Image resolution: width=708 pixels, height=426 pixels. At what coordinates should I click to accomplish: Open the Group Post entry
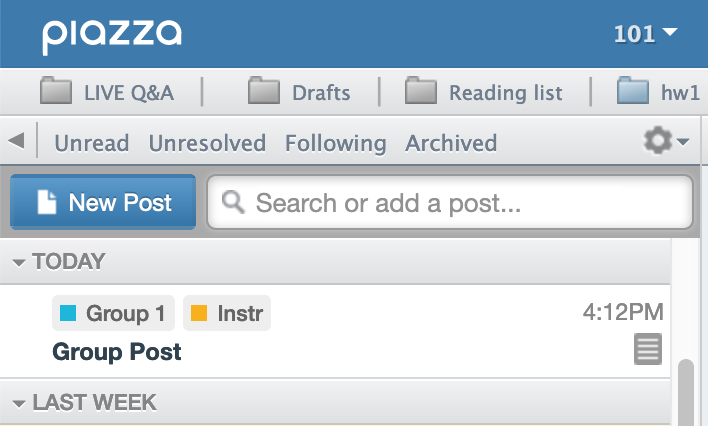pyautogui.click(x=335, y=331)
